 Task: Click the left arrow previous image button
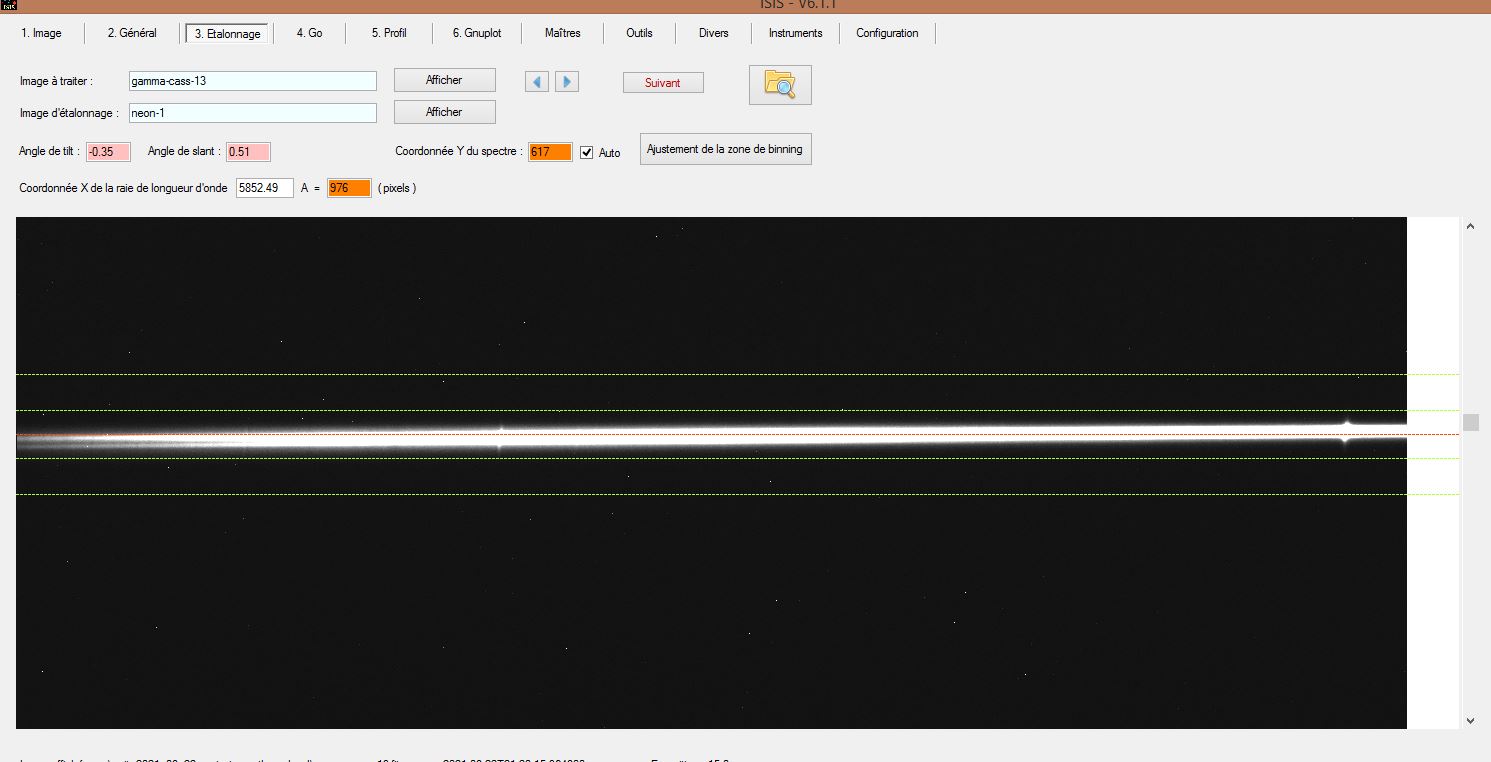537,82
